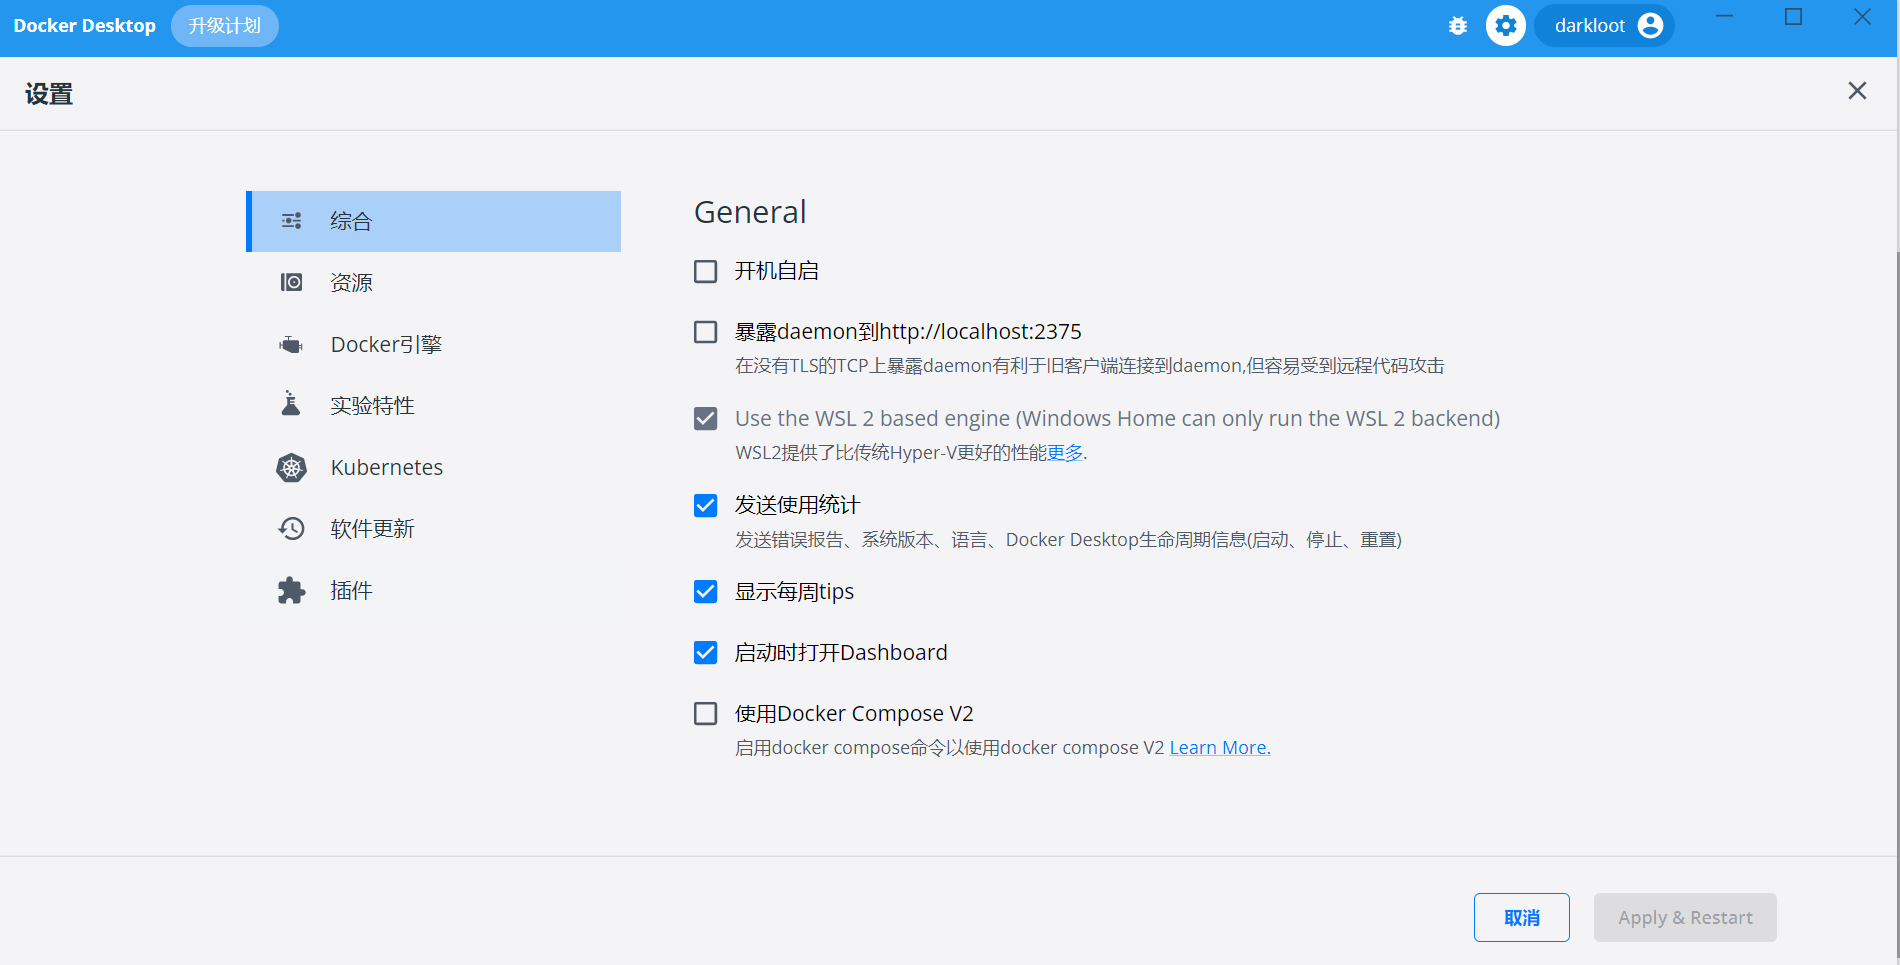Image resolution: width=1900 pixels, height=965 pixels.
Task: Open 插件 section
Action: tap(434, 590)
